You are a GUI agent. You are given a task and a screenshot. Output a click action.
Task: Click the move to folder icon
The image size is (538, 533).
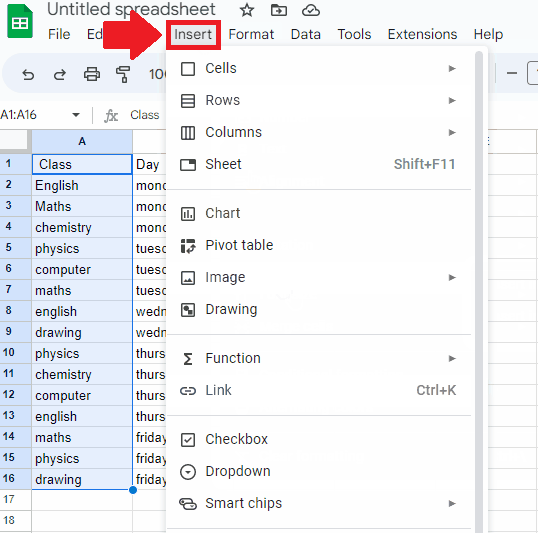coord(279,10)
